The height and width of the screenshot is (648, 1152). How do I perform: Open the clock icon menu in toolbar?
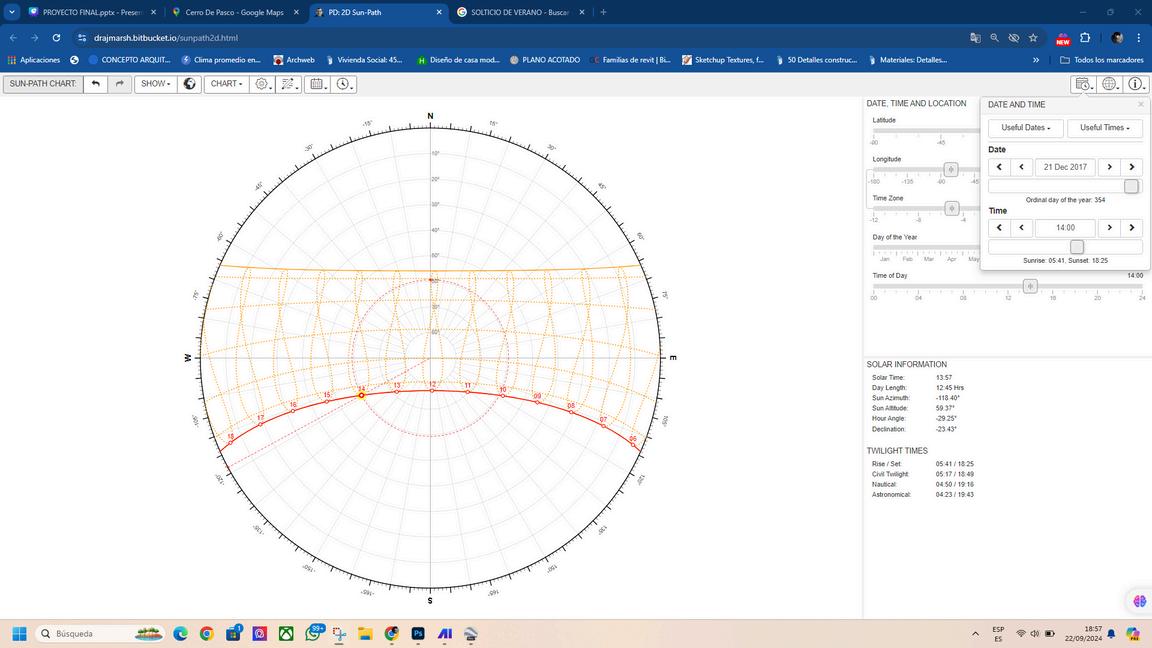[343, 84]
